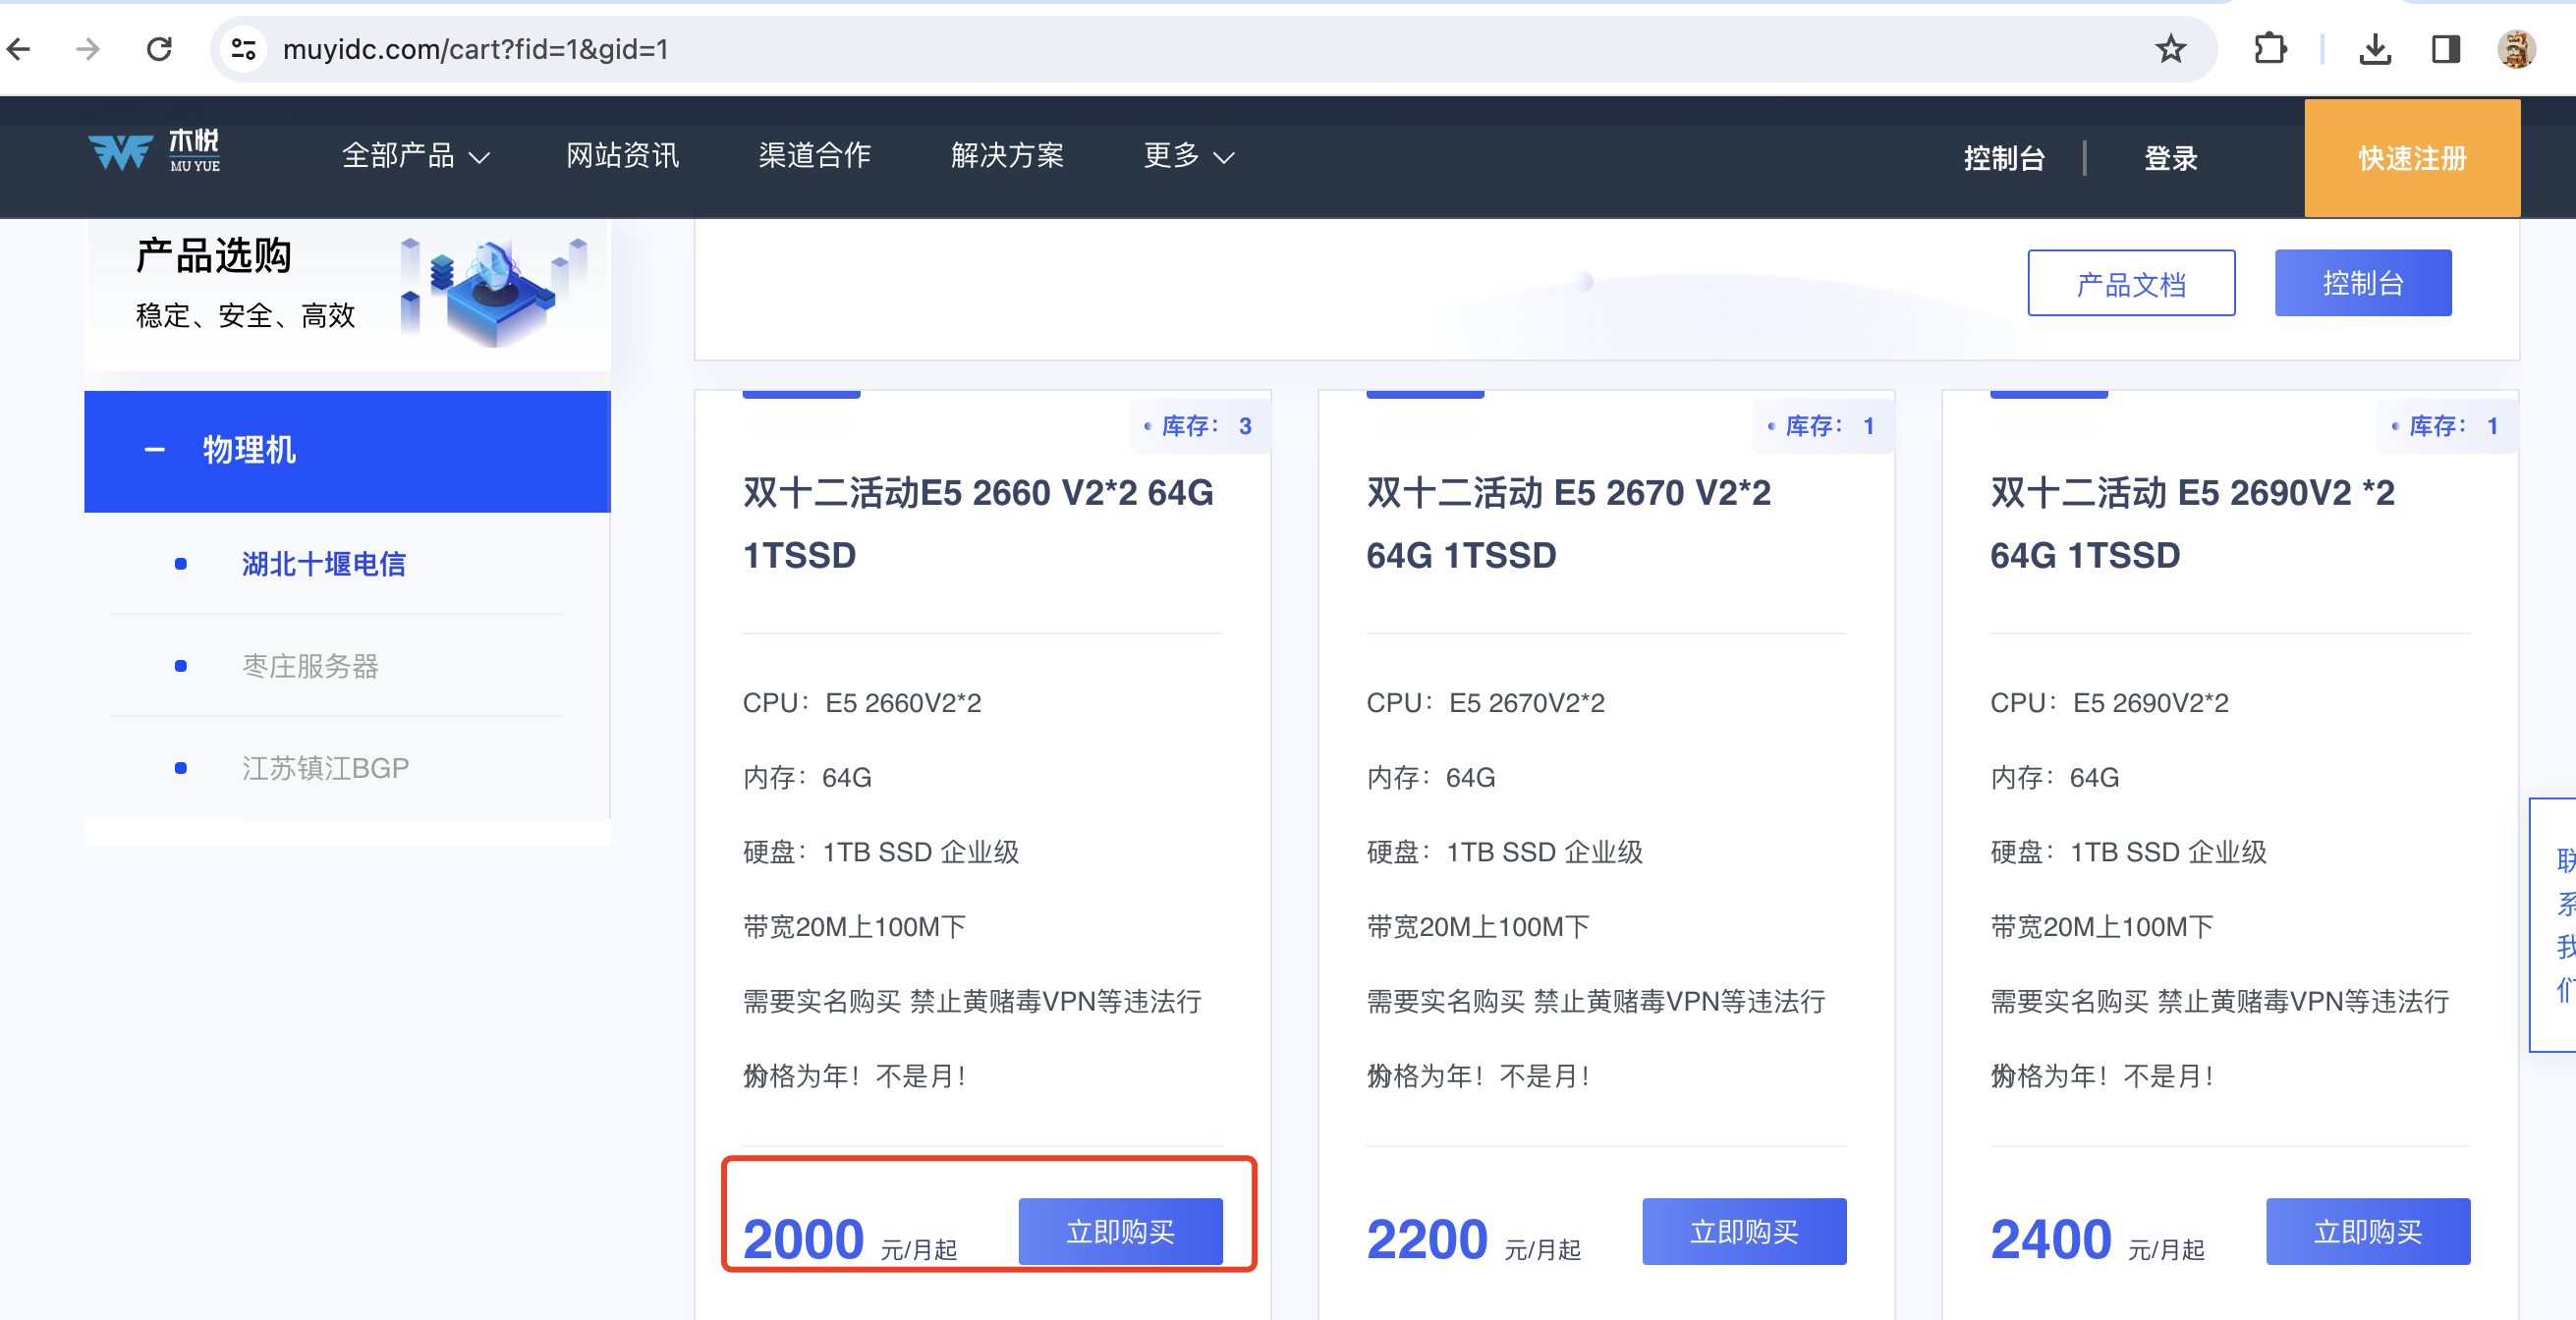Screen dimensions: 2576x1320
Task: Open the 网站资讯 menu item
Action: pos(622,156)
